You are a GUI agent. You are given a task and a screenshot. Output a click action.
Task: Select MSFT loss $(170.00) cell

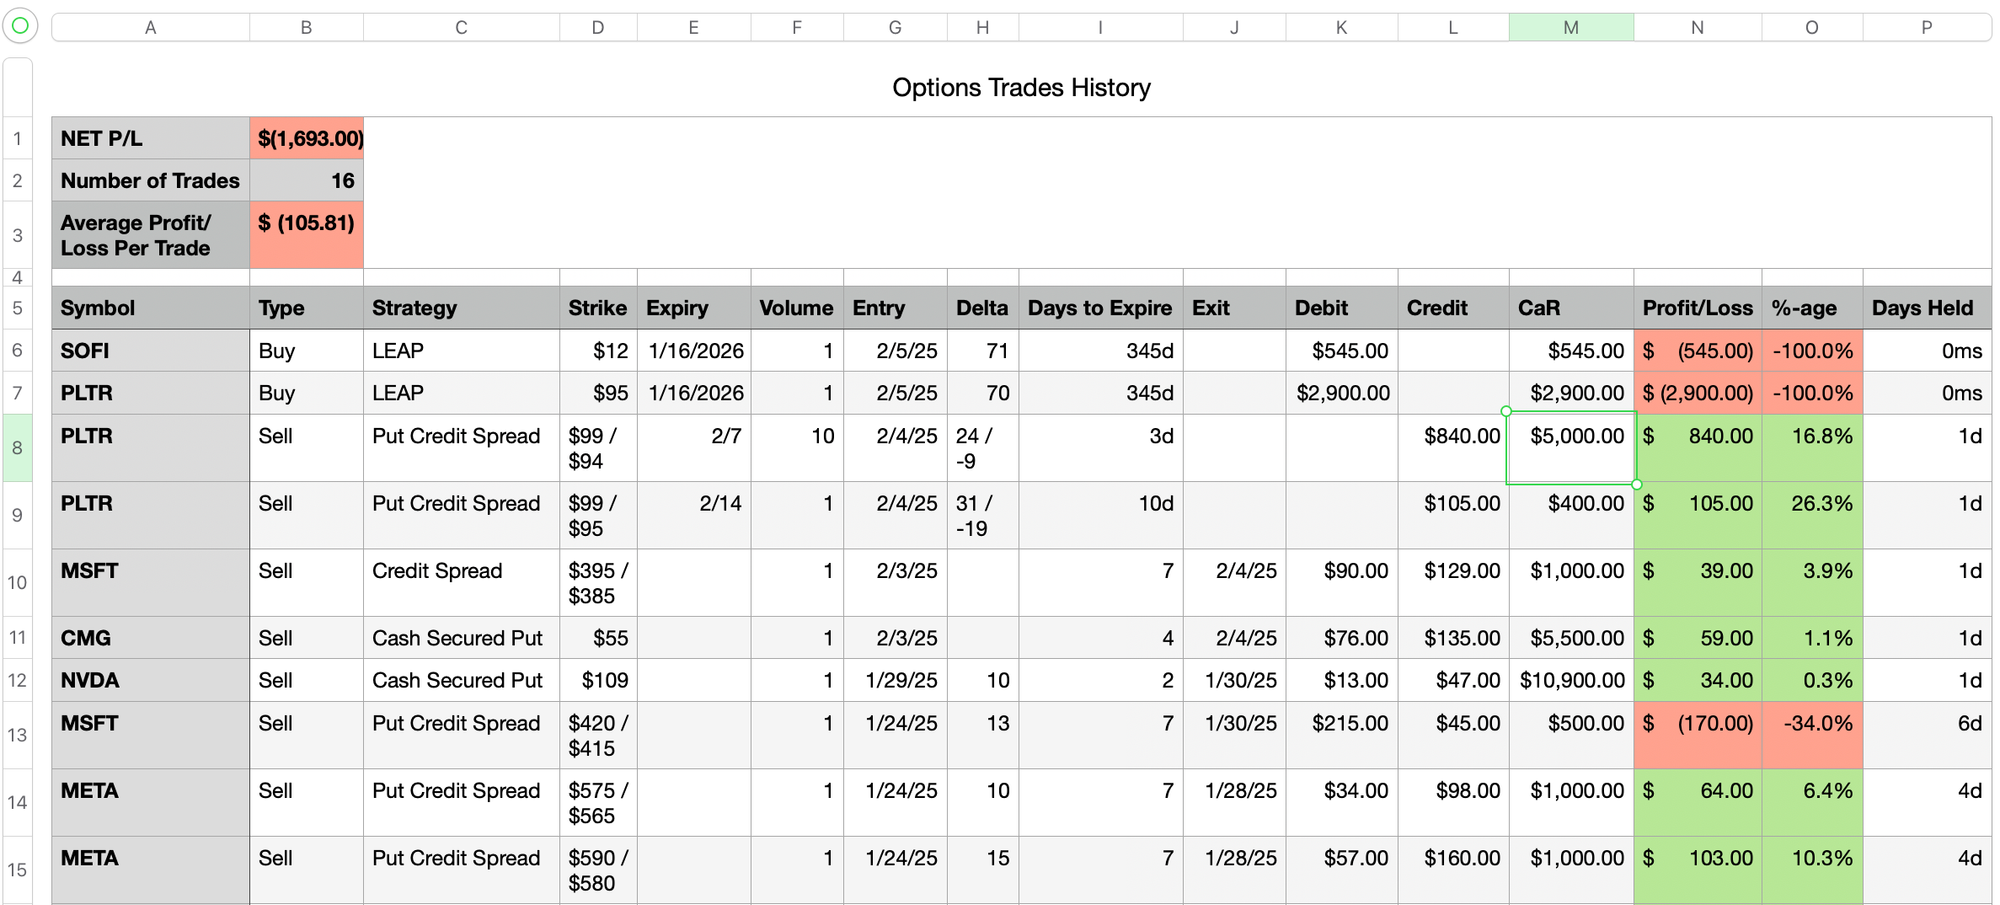(x=1697, y=735)
